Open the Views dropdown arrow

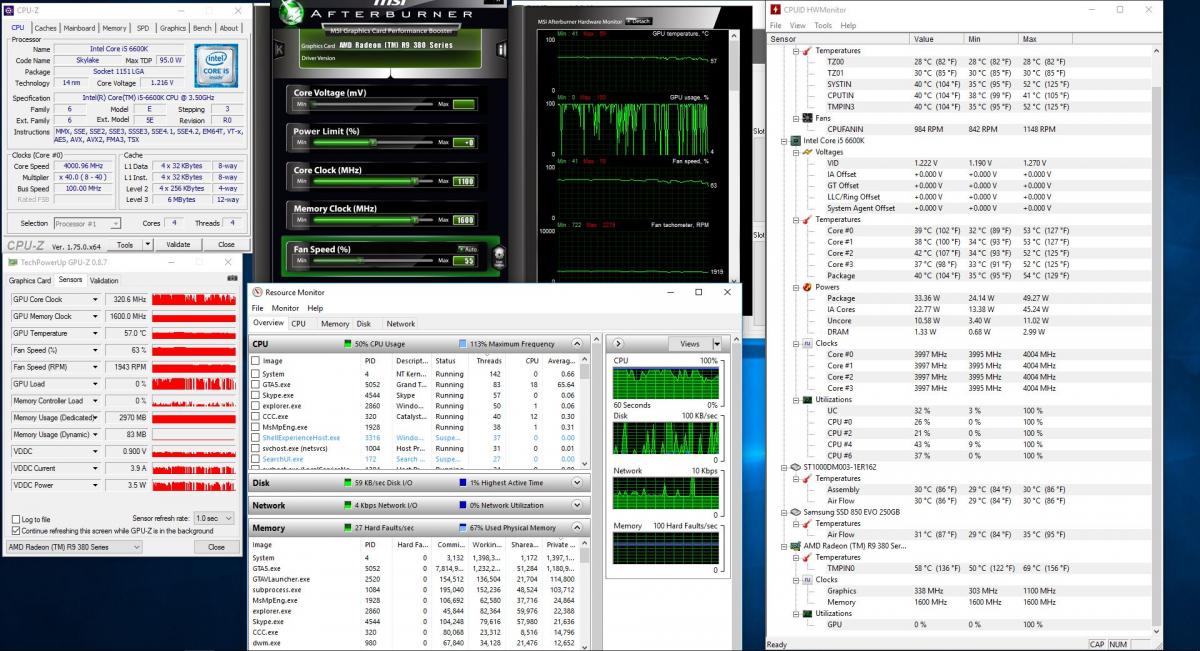(716, 343)
